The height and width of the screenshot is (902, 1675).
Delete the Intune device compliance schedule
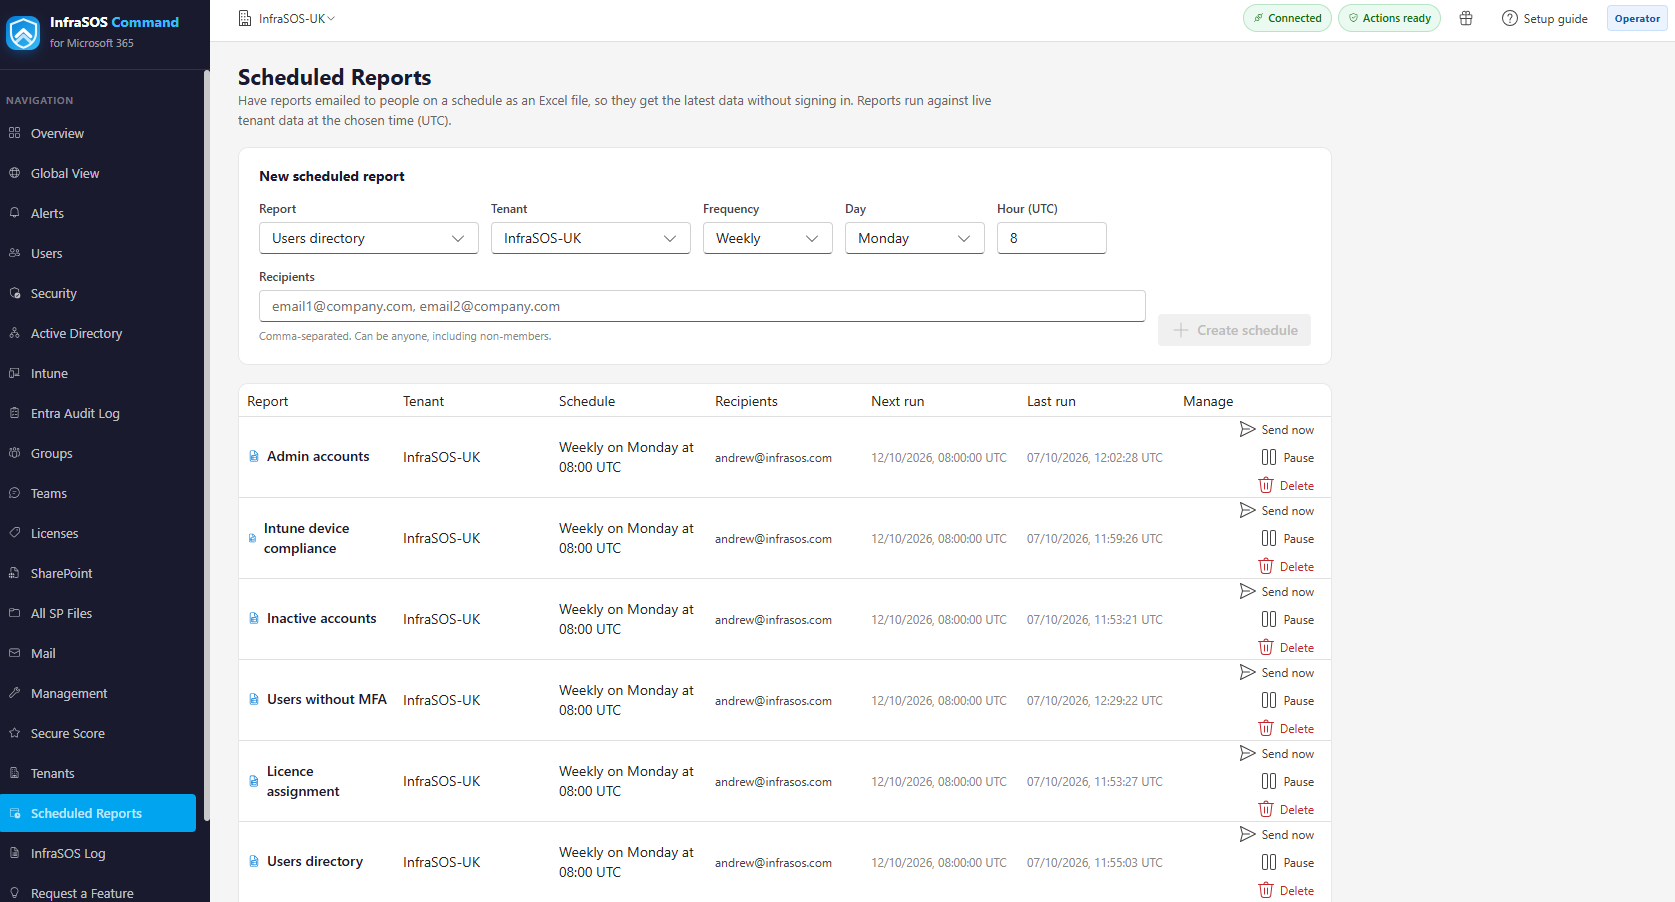tap(1286, 566)
